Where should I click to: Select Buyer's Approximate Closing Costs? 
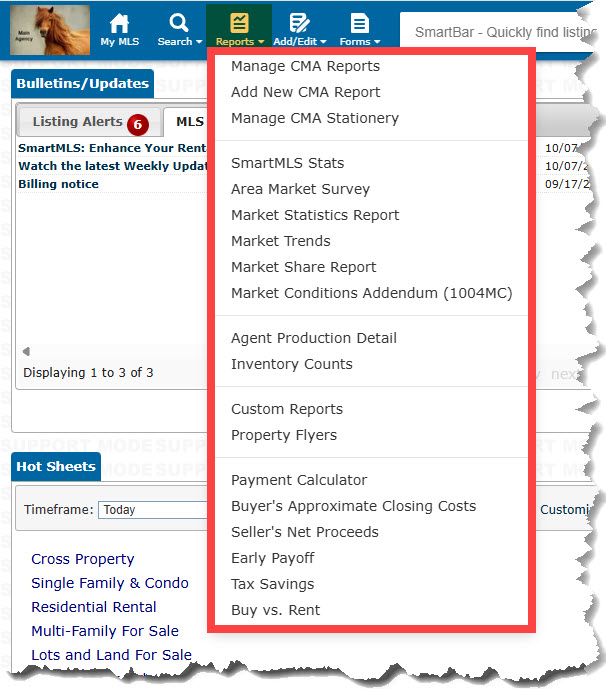pyautogui.click(x=353, y=506)
